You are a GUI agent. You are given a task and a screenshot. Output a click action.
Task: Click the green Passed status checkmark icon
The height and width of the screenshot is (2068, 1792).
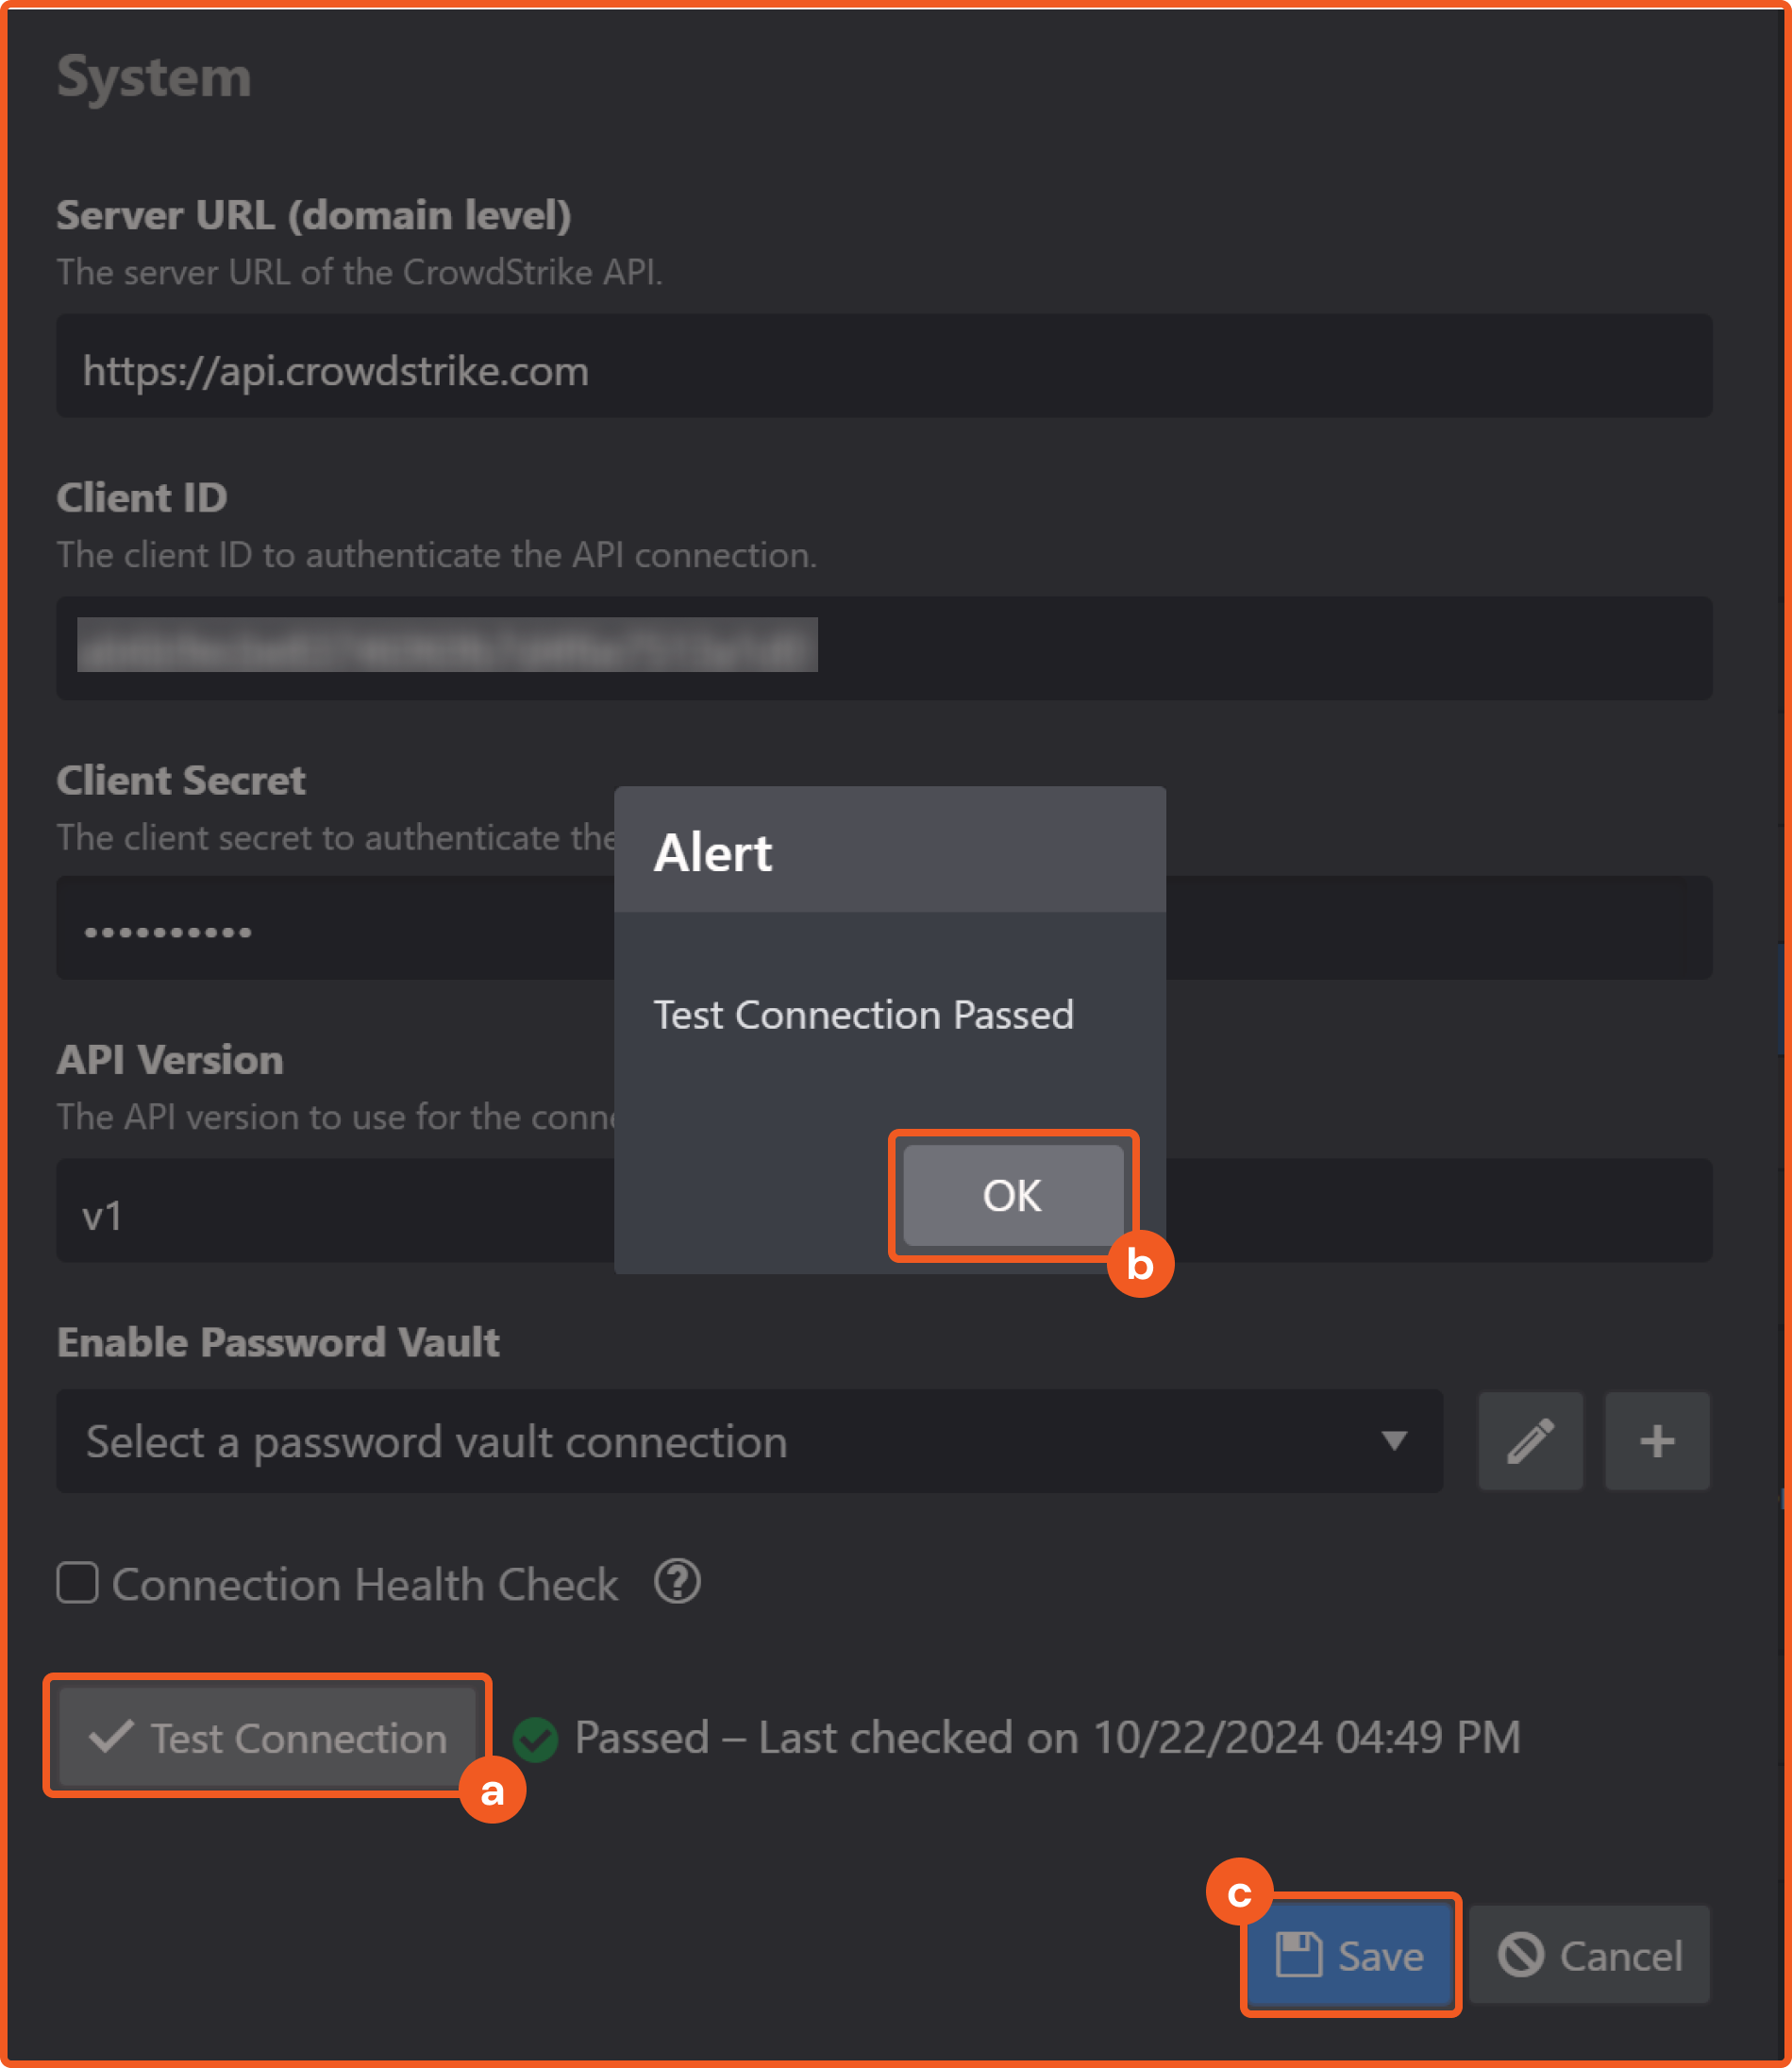pyautogui.click(x=535, y=1739)
